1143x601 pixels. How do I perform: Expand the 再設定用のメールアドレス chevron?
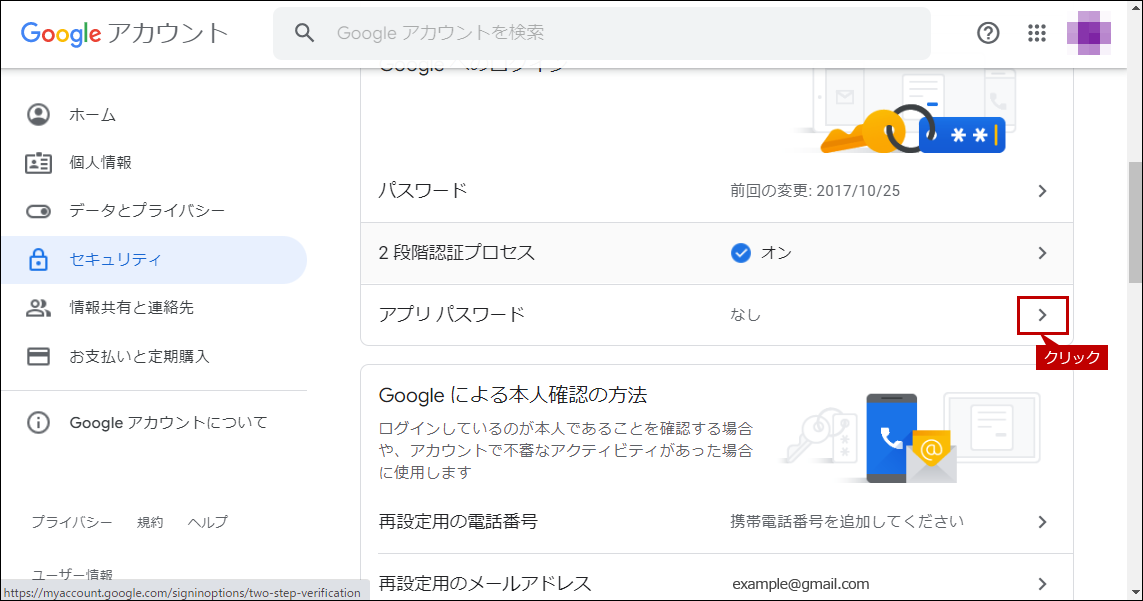pyautogui.click(x=1042, y=583)
